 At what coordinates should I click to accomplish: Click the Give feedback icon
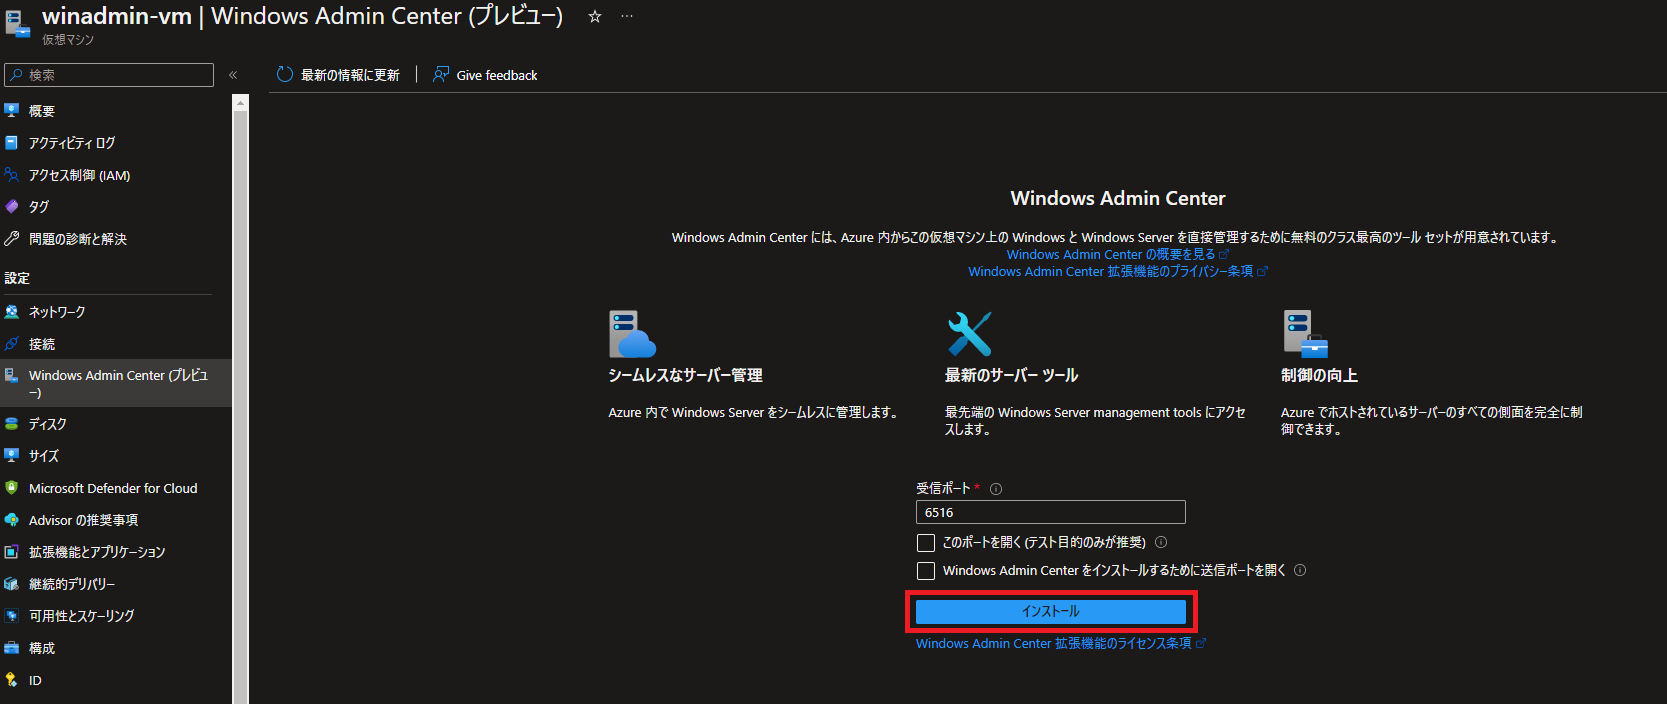pyautogui.click(x=441, y=75)
